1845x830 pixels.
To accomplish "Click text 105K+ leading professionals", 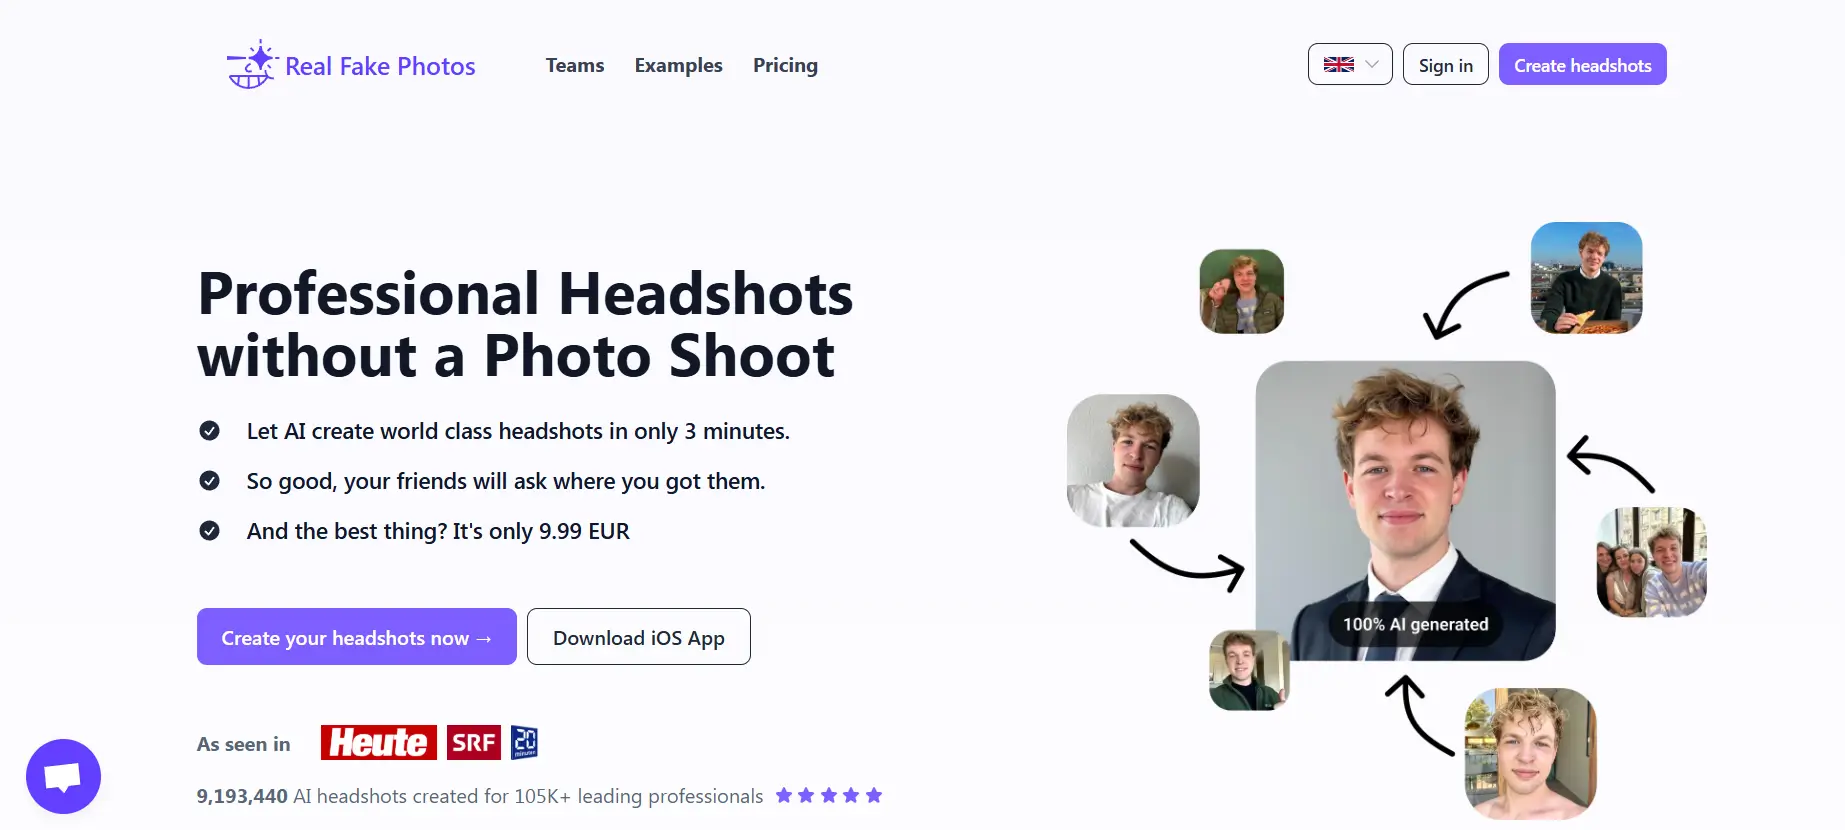I will (x=639, y=796).
